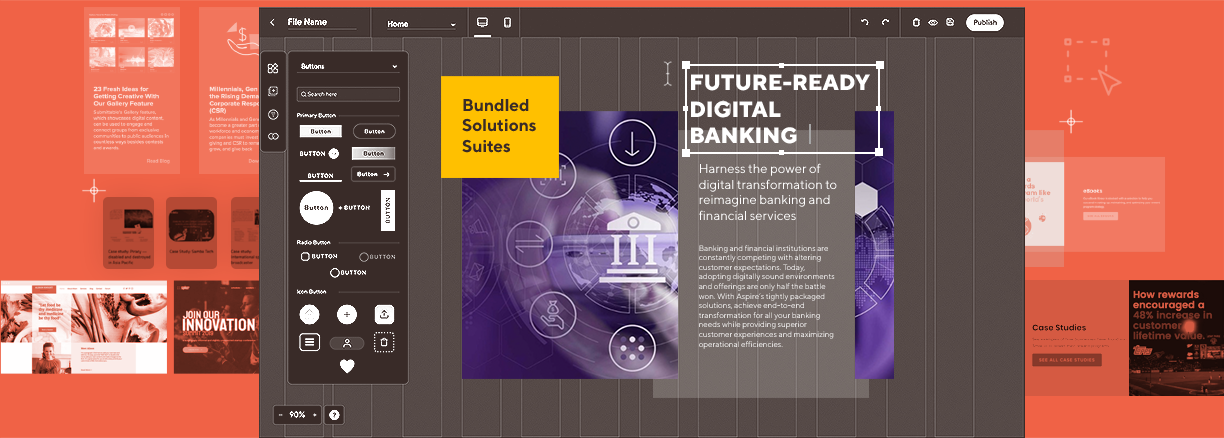This screenshot has width=1224, height=438.
Task: Decrease zoom with the minus button
Action: coord(280,415)
